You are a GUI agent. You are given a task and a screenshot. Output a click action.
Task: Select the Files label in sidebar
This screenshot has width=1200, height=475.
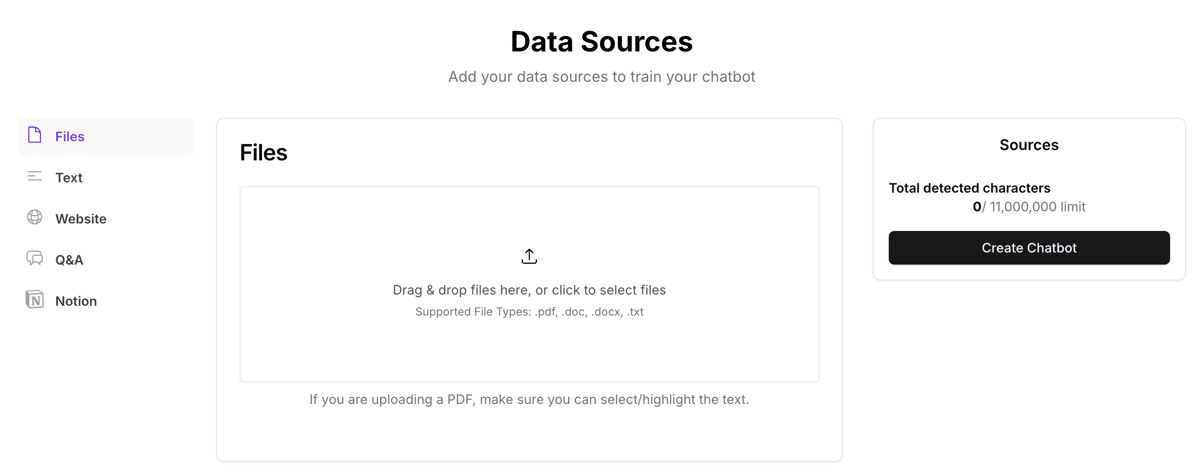point(70,137)
